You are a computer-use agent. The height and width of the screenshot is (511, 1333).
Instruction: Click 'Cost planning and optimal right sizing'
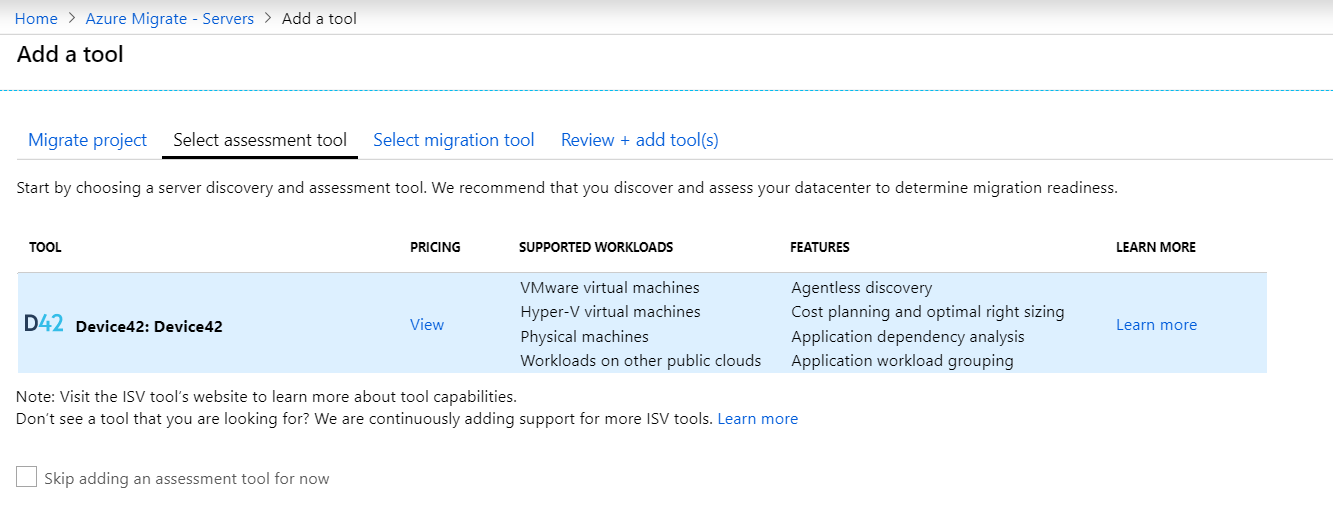pos(928,311)
